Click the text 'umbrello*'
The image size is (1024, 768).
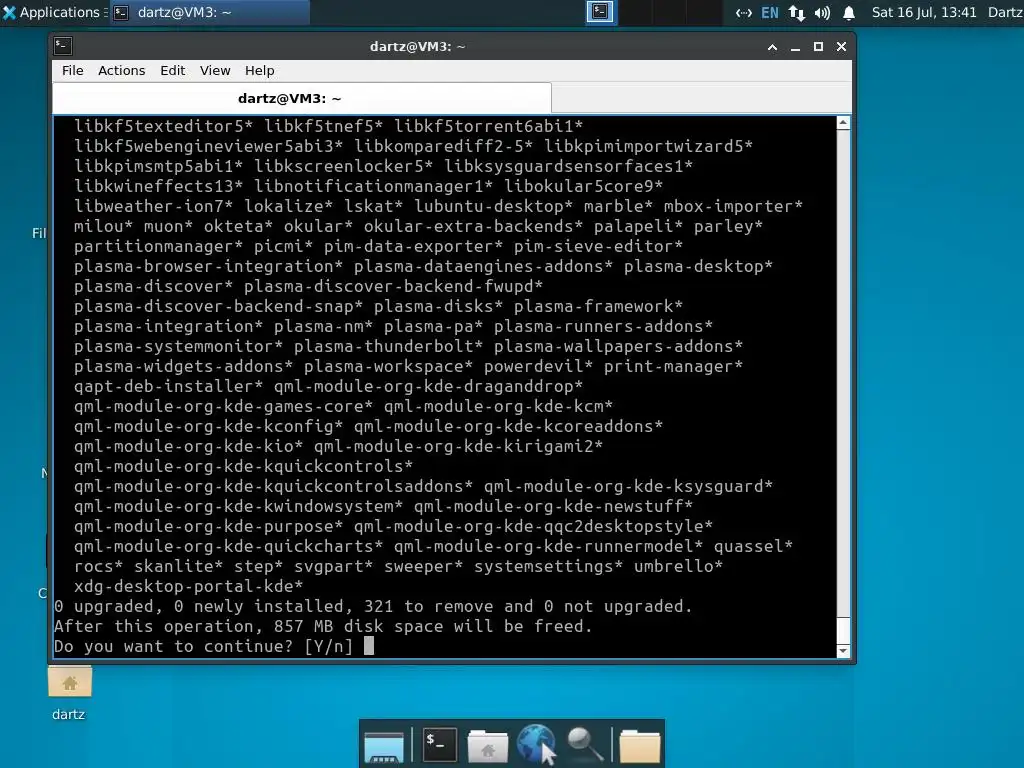(679, 566)
